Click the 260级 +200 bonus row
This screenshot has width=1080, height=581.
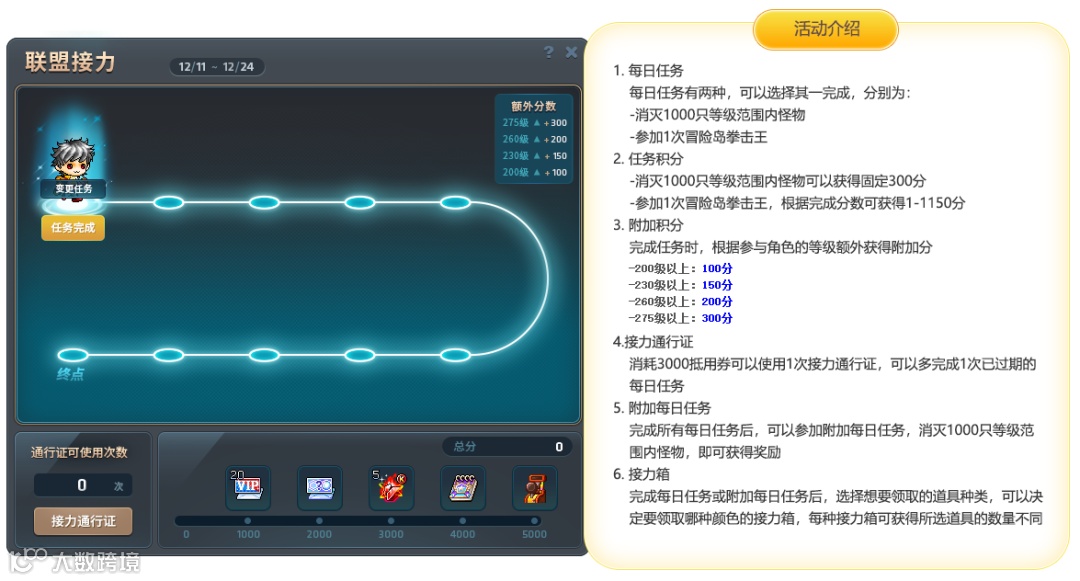click(534, 139)
